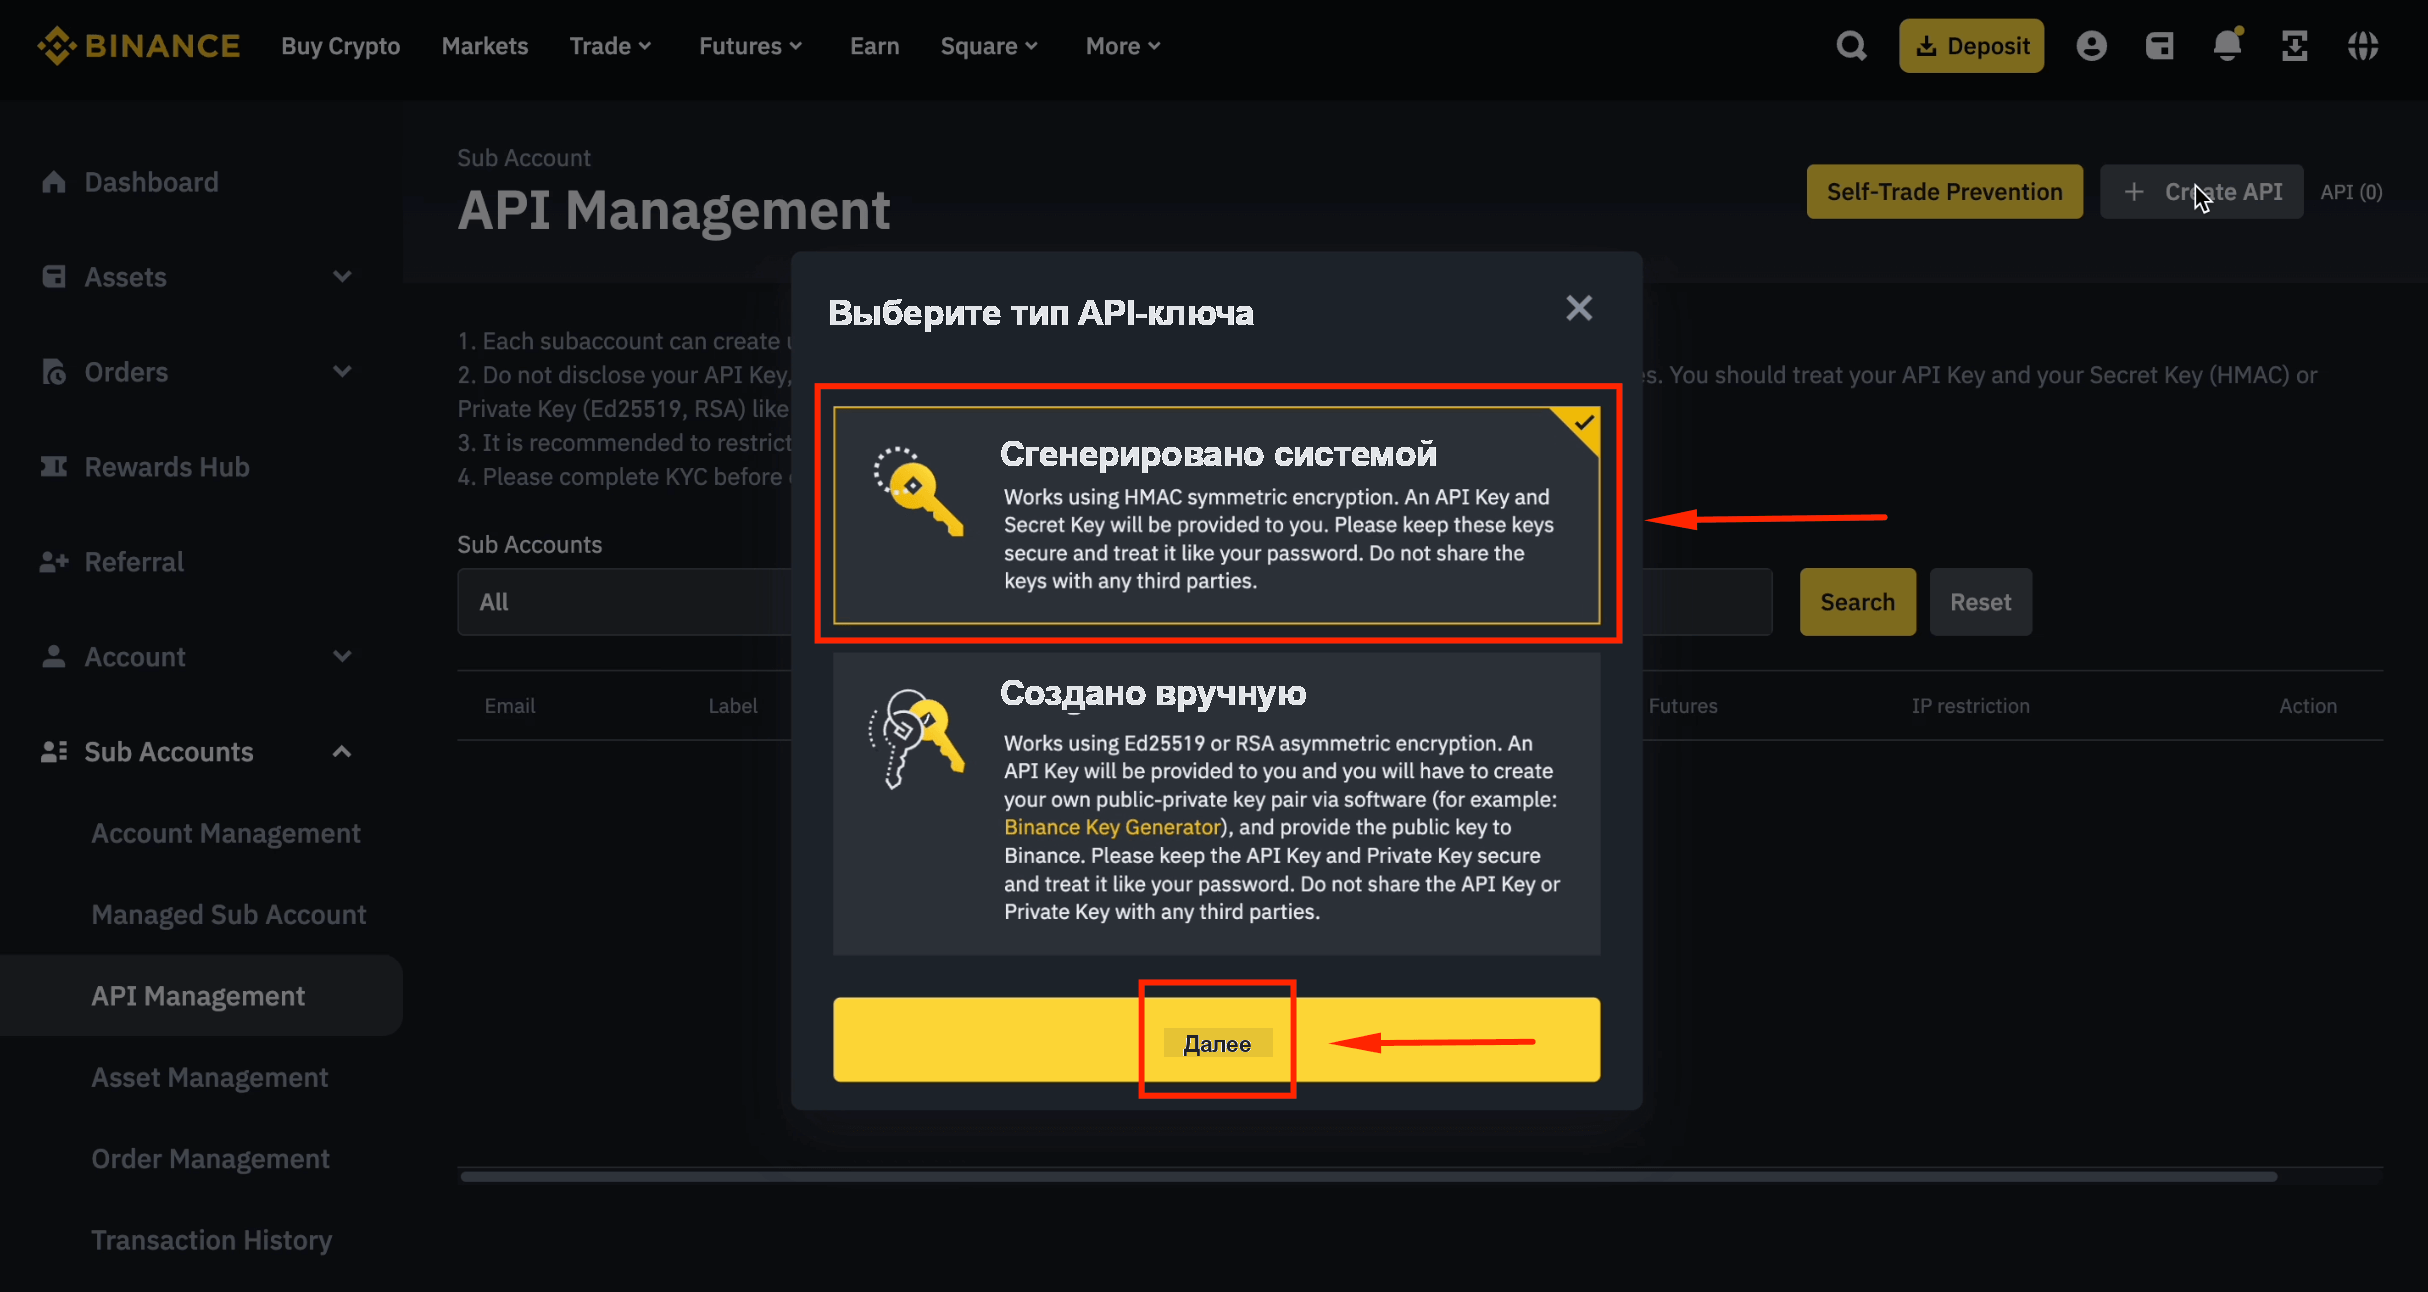Click the Rewards Hub ticket icon
The width and height of the screenshot is (2428, 1292).
click(x=54, y=467)
